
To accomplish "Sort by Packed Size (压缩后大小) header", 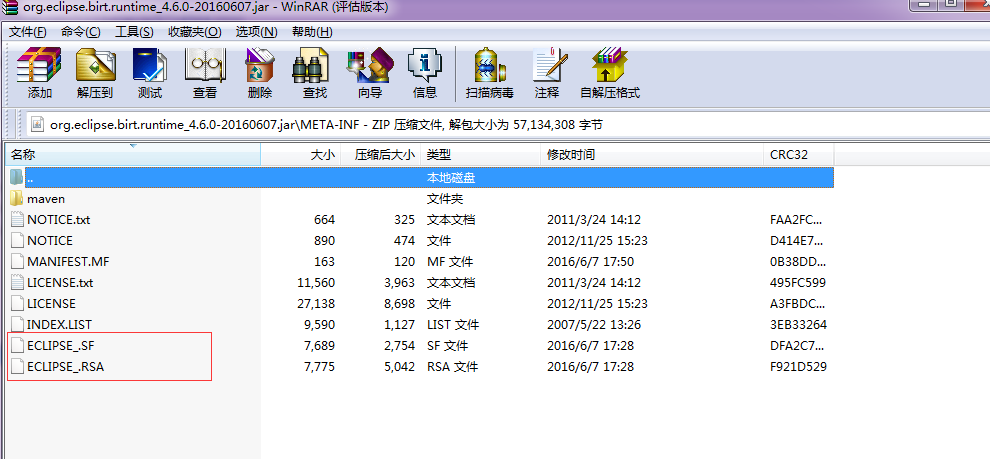I will pos(380,155).
